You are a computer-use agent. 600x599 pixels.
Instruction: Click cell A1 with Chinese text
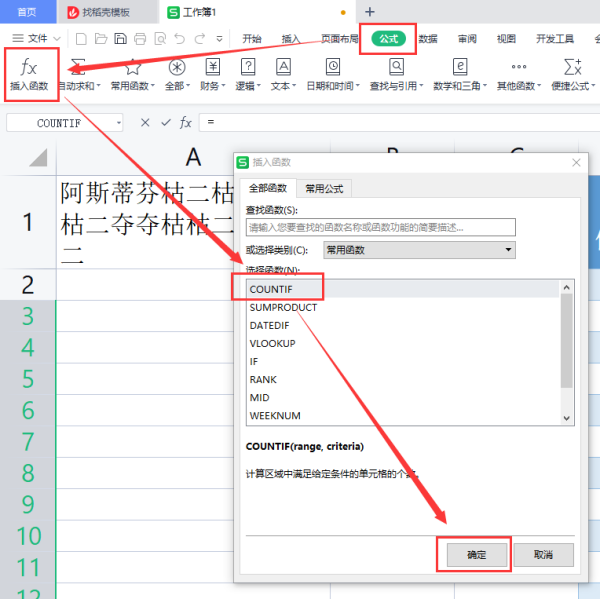tap(145, 222)
